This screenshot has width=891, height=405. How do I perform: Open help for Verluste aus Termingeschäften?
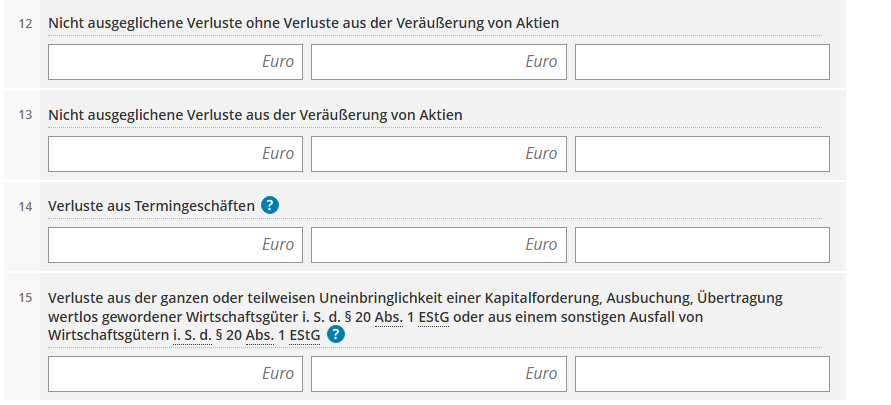tap(270, 206)
